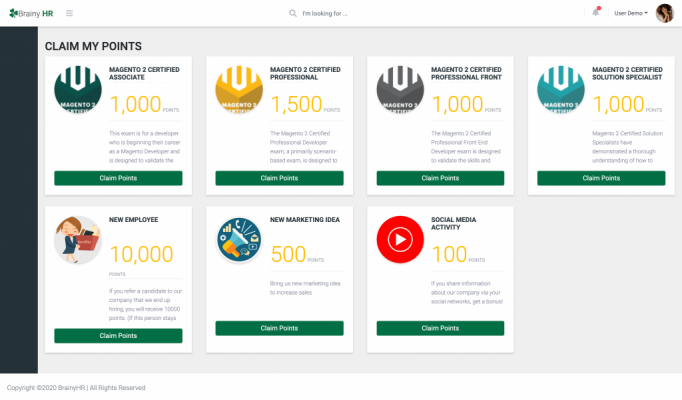This screenshot has height=400, width=682.
Task: Claim points for New Employee
Action: pos(118,336)
